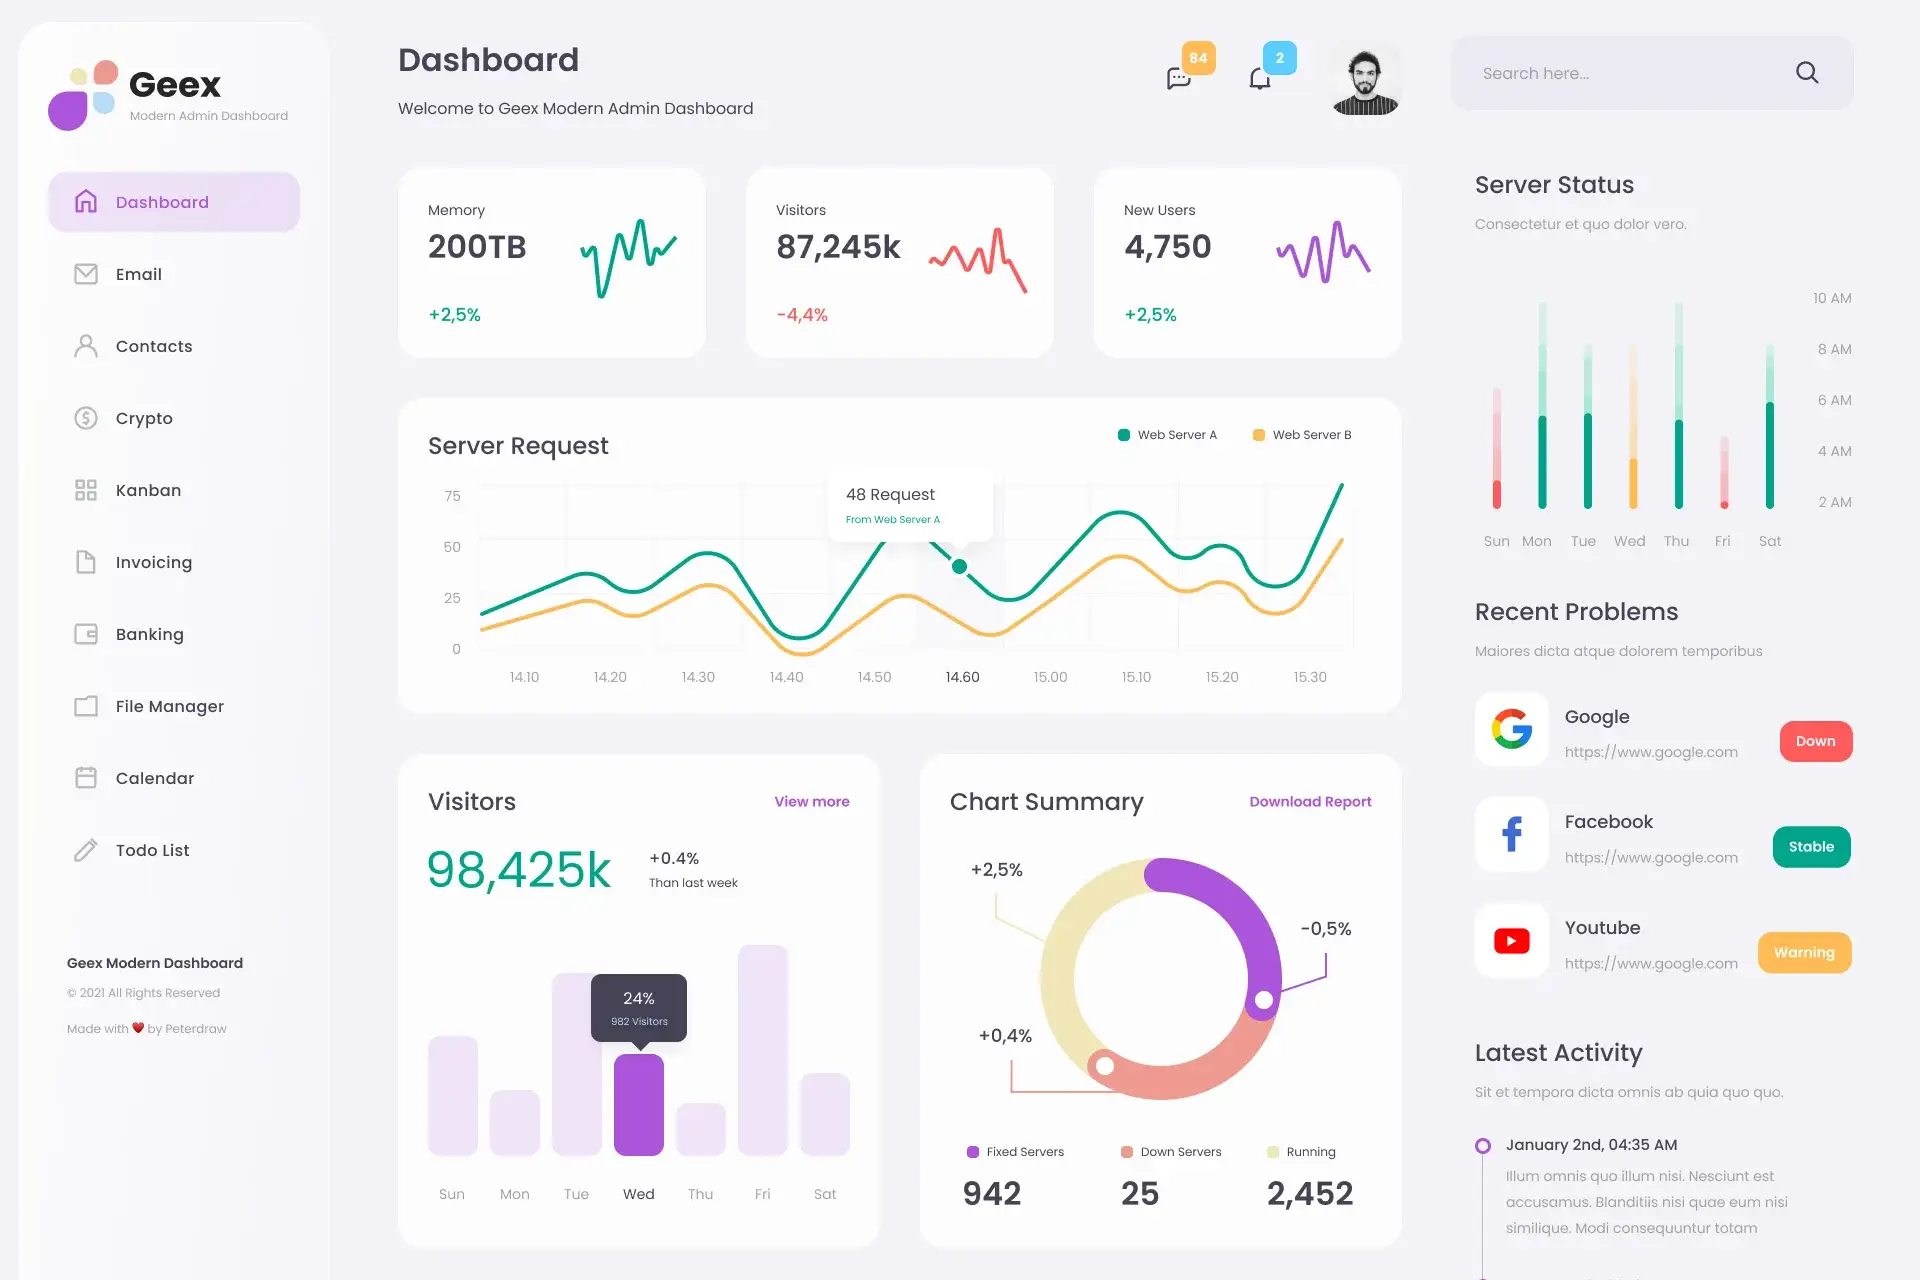
Task: Click the Download Report link
Action: tap(1310, 802)
